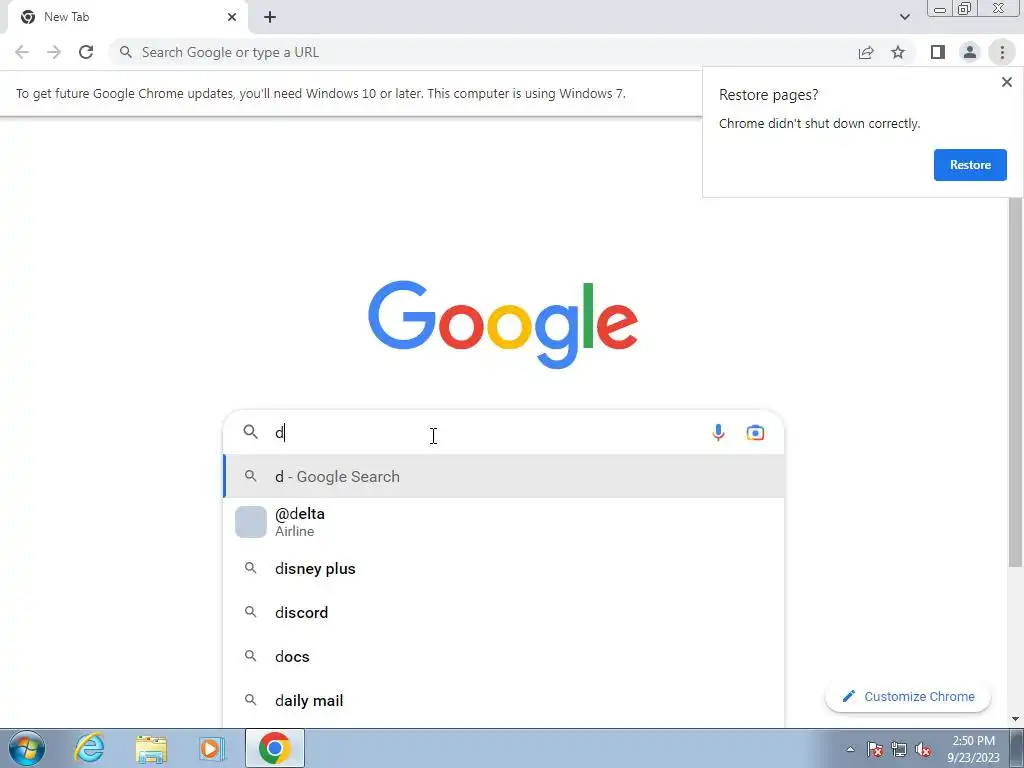Search by image with the camera icon
This screenshot has height=768, width=1024.
[755, 432]
